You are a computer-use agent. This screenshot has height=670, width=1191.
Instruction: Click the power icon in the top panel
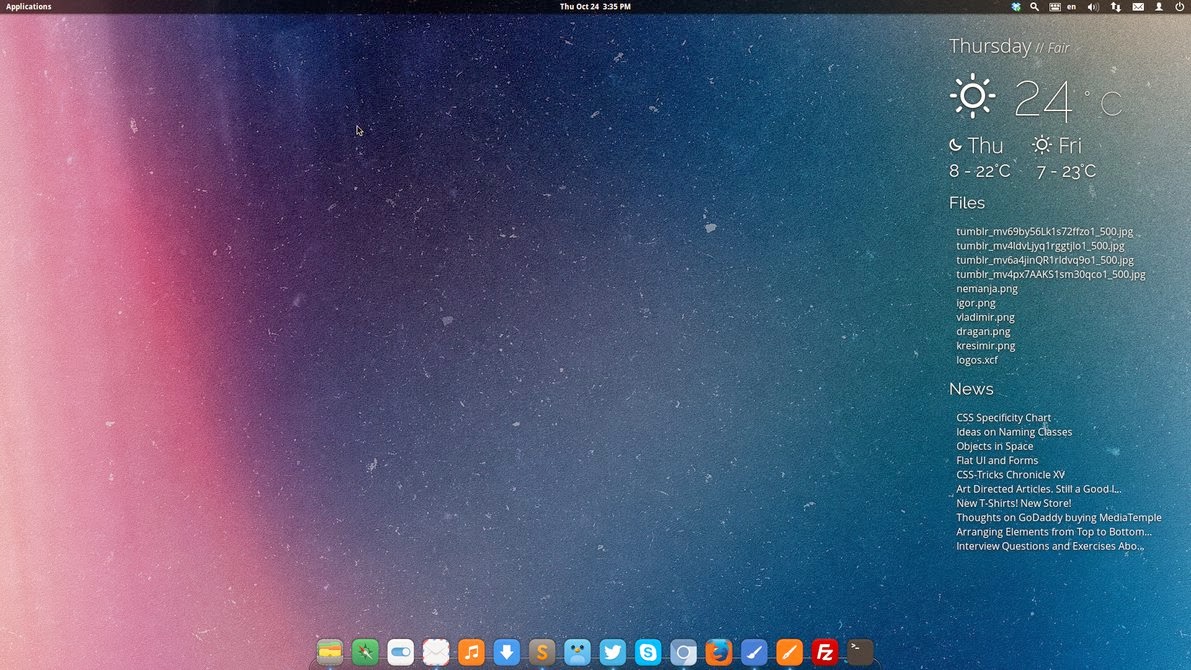[x=1179, y=7]
